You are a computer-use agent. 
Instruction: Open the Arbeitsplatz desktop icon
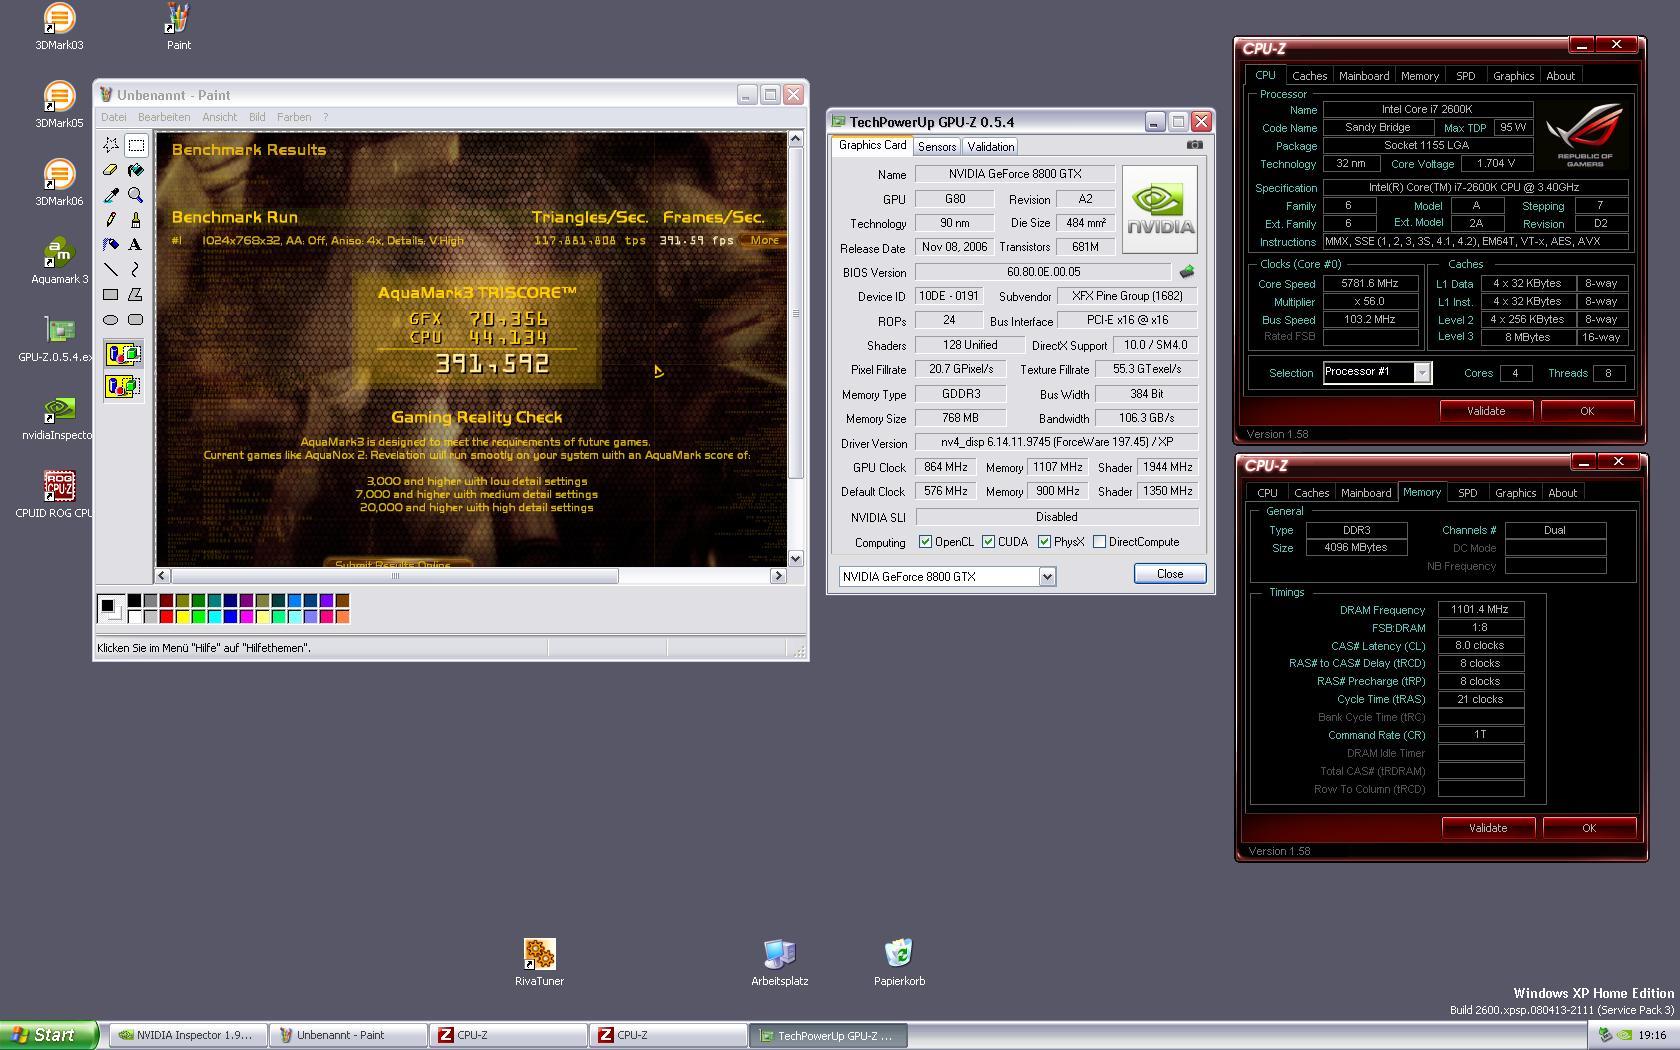[x=779, y=963]
